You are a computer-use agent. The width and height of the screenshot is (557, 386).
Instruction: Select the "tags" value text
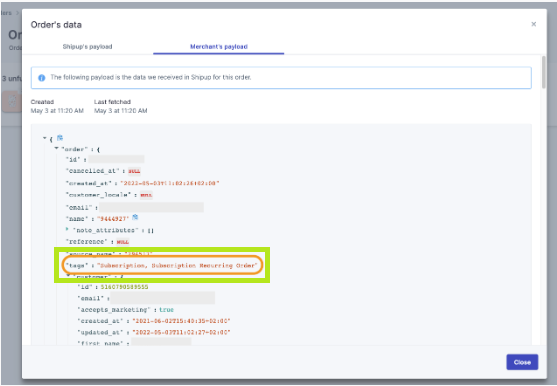177,265
